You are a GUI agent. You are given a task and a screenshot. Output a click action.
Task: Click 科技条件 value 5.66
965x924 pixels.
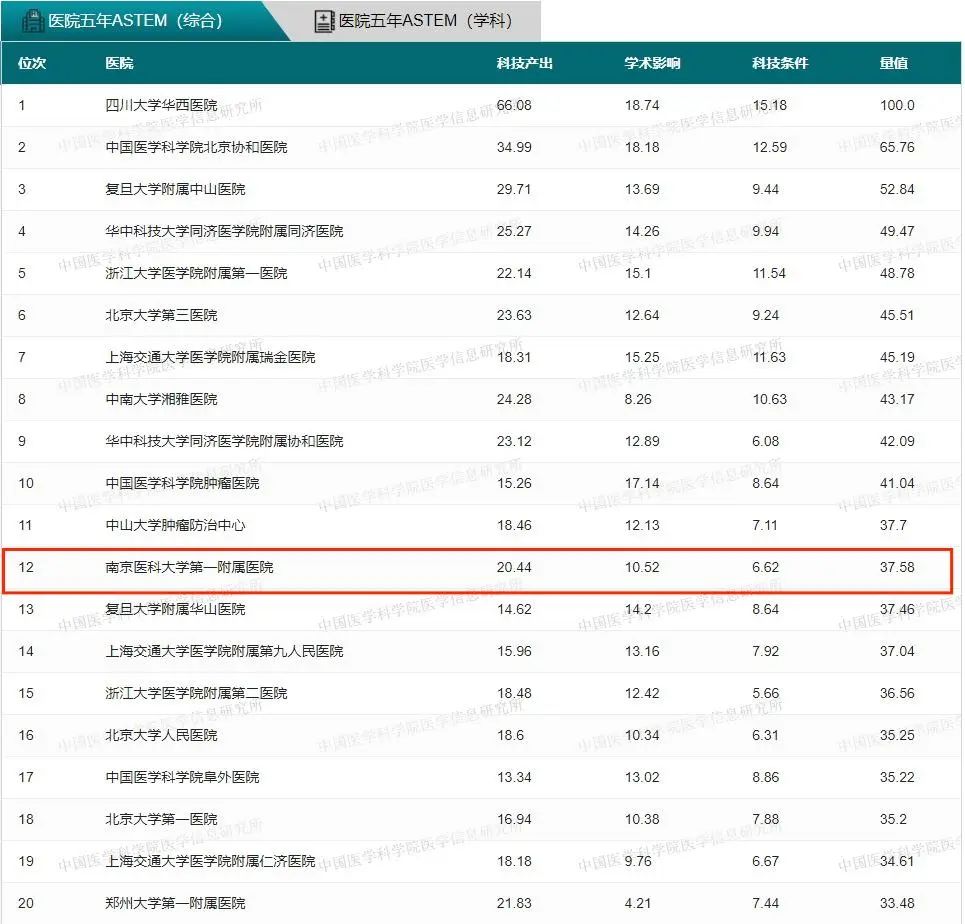point(766,693)
